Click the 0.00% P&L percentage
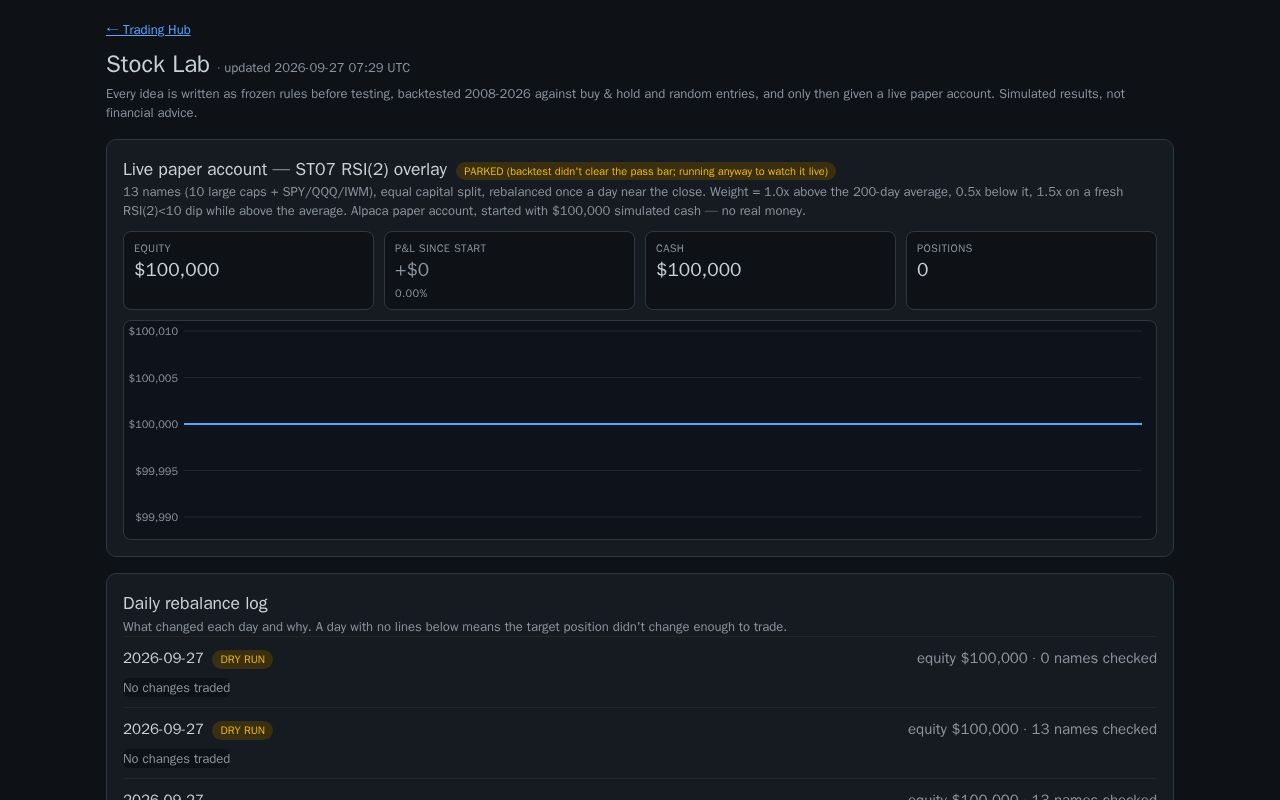The height and width of the screenshot is (800, 1280). tap(411, 293)
